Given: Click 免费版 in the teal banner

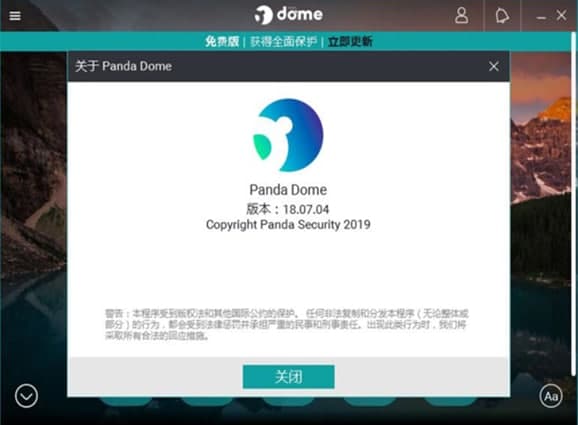Looking at the screenshot, I should tap(222, 41).
